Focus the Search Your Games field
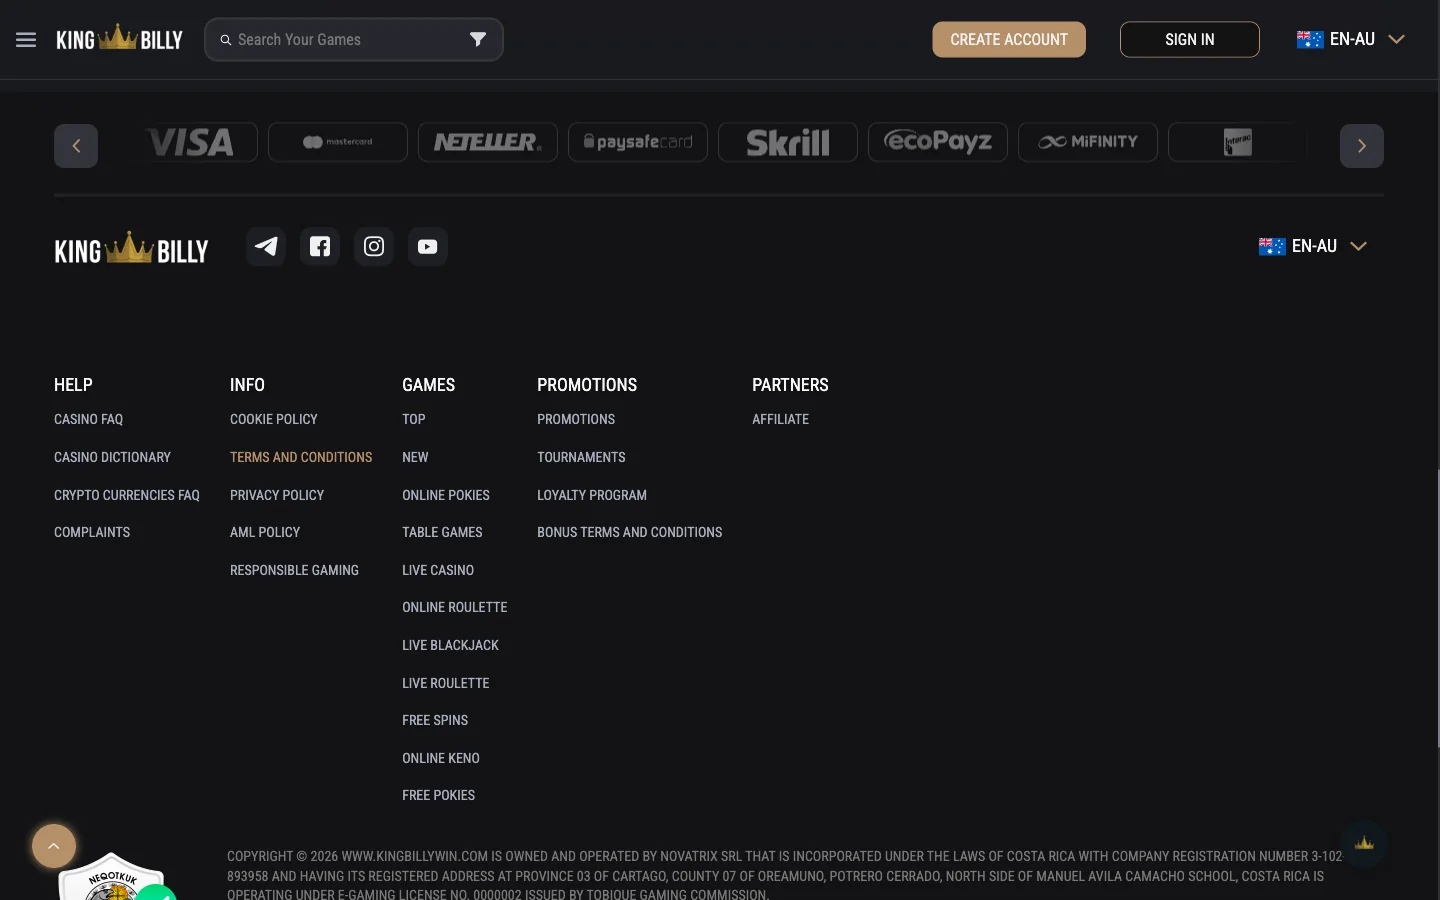This screenshot has width=1440, height=900. pyautogui.click(x=353, y=40)
